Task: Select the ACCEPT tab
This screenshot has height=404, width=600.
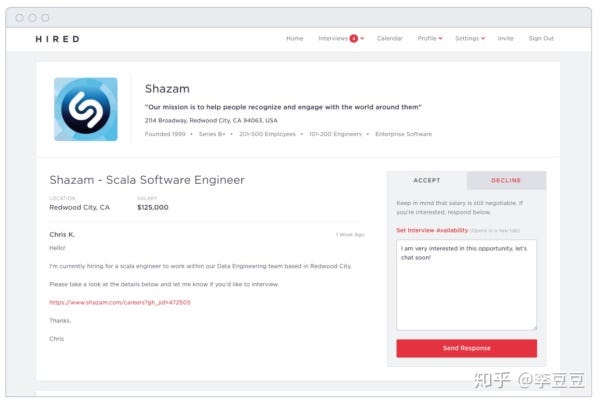Action: pos(427,180)
